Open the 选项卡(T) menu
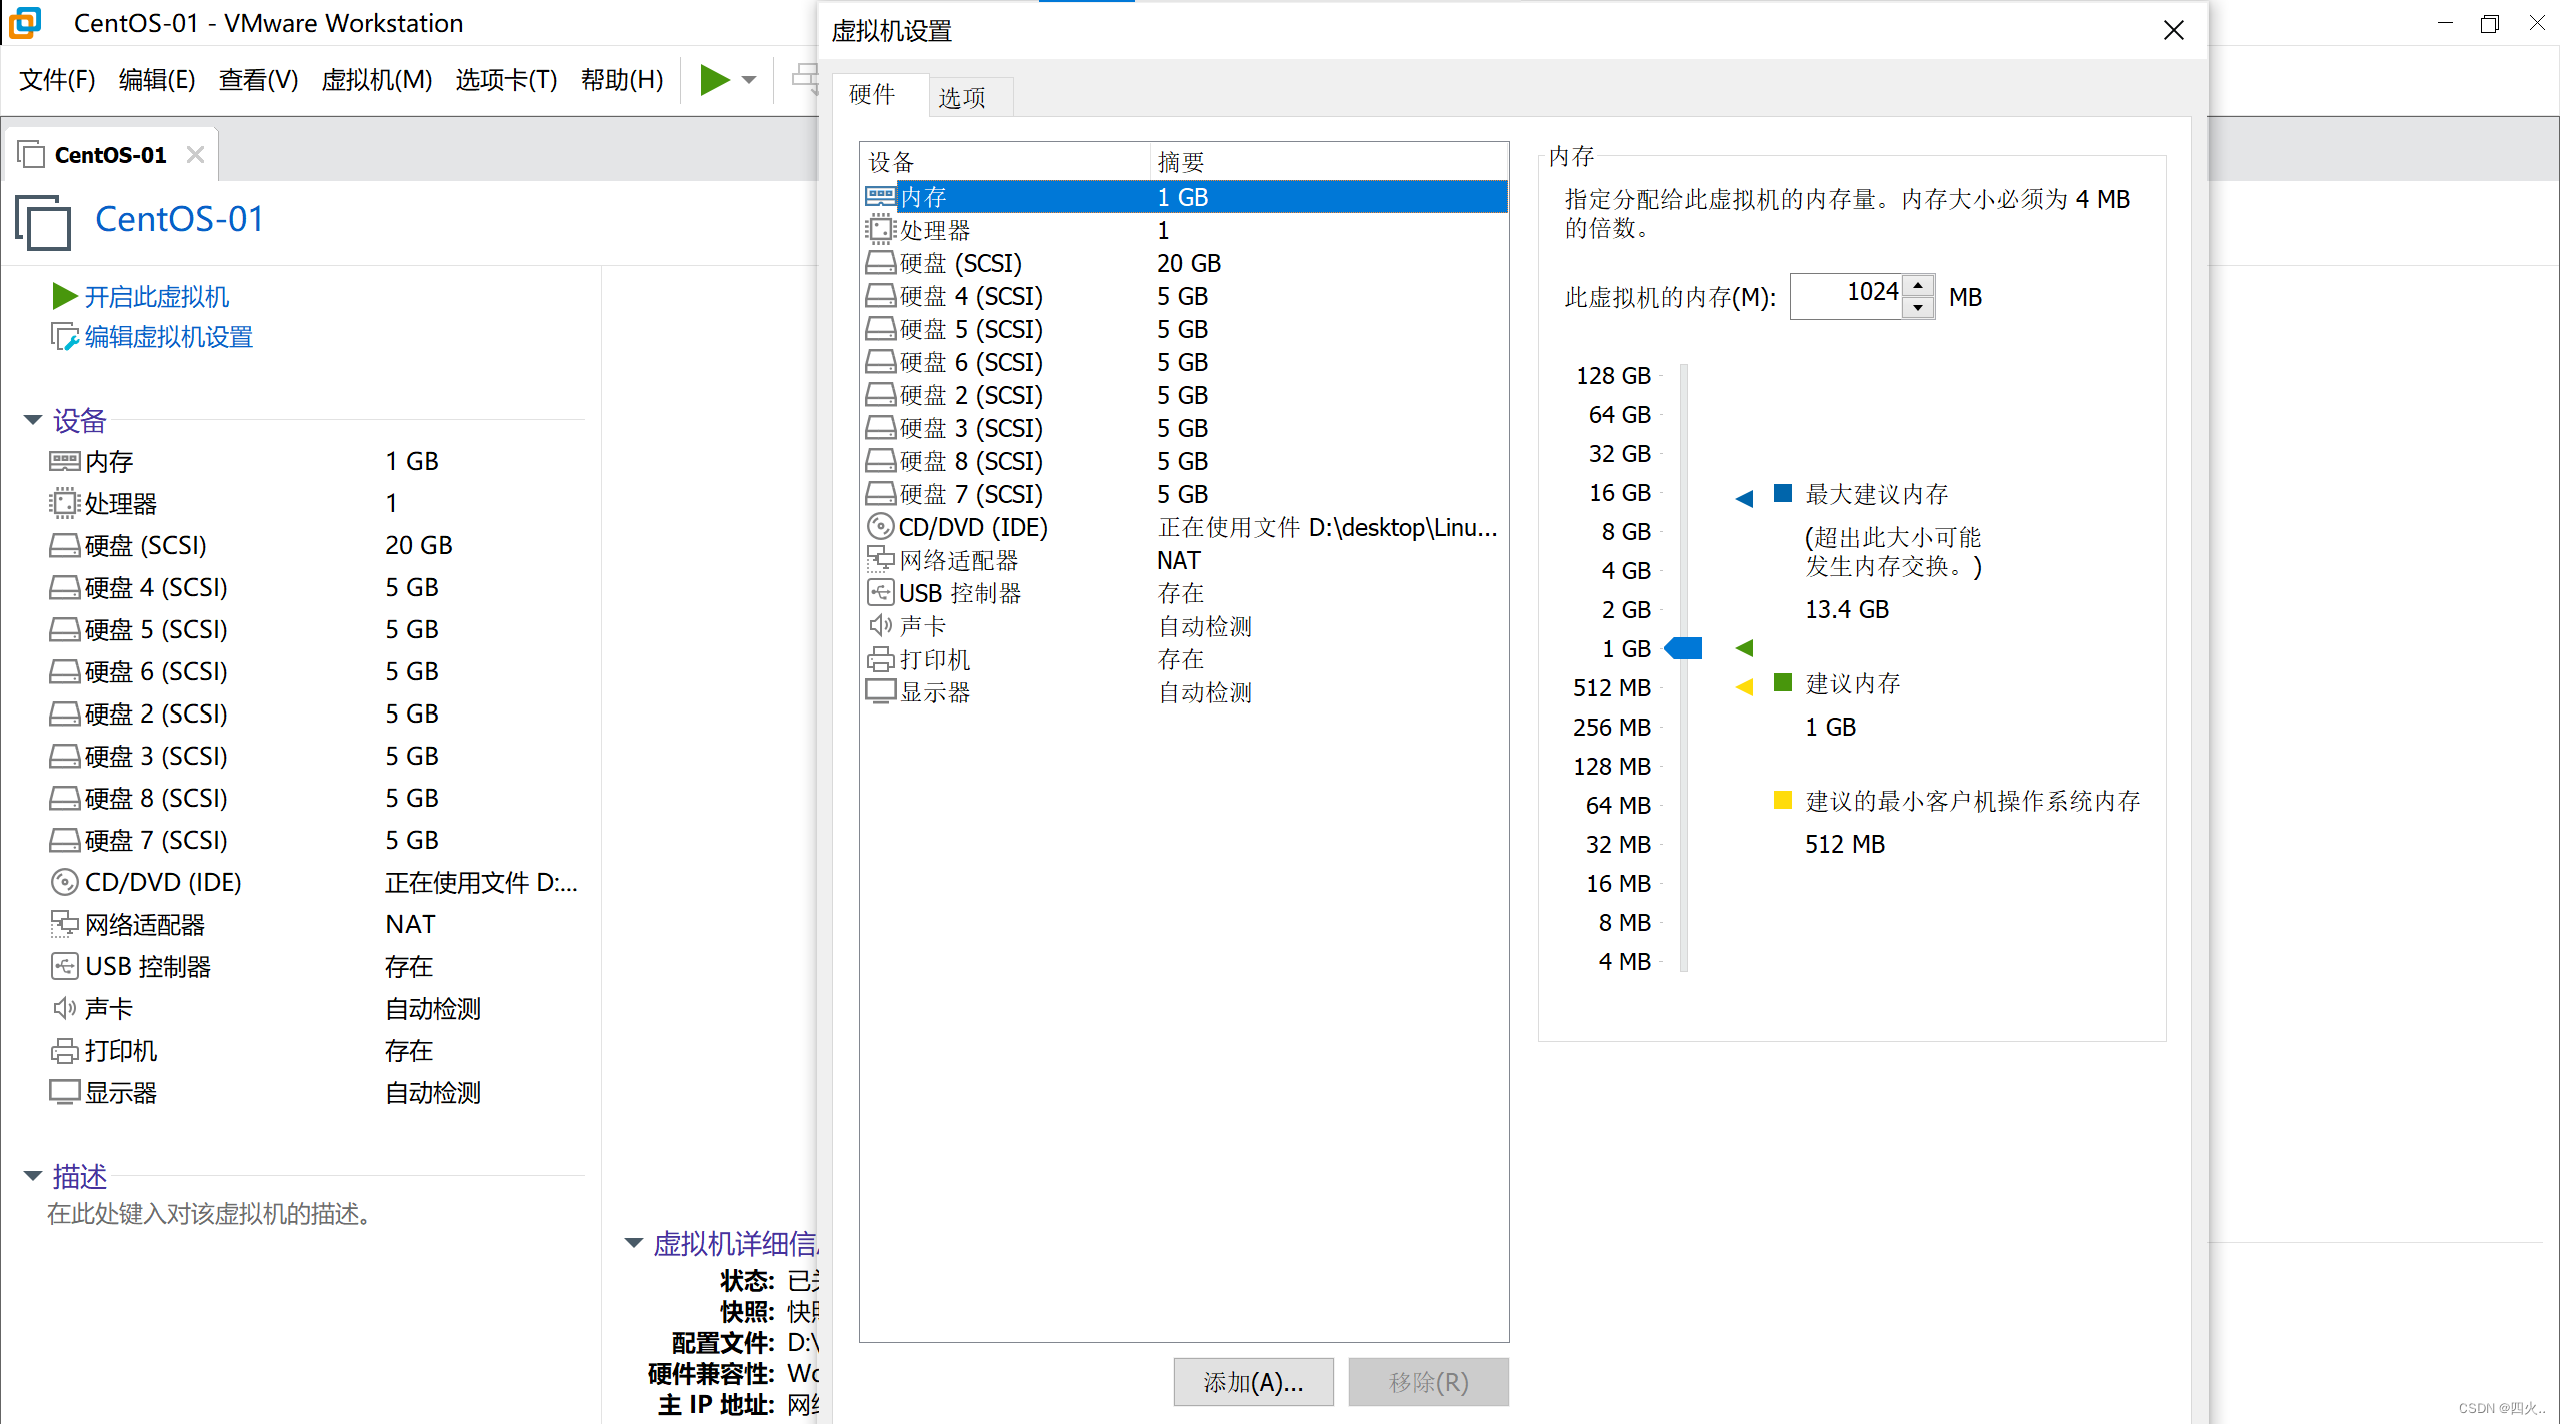The height and width of the screenshot is (1424, 2560). [x=506, y=80]
